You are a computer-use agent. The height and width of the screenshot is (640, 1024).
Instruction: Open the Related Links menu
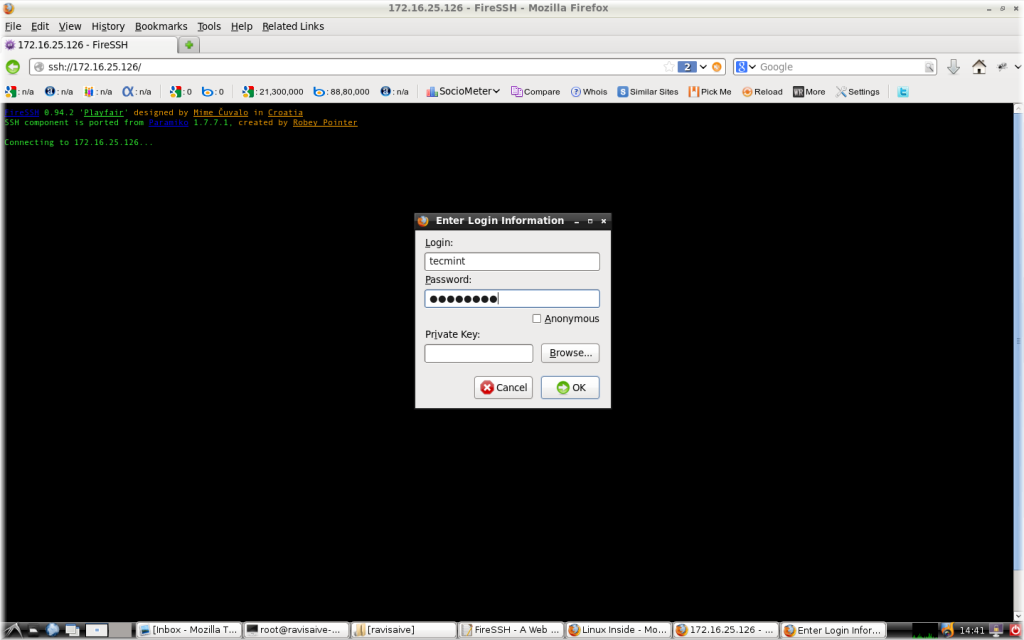[x=293, y=26]
